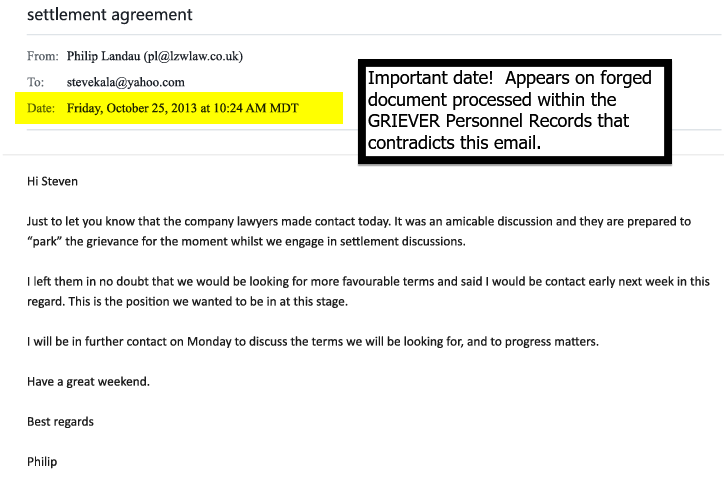Image resolution: width=724 pixels, height=480 pixels.
Task: Click the 'Best regards' closing line
Action: tap(60, 422)
